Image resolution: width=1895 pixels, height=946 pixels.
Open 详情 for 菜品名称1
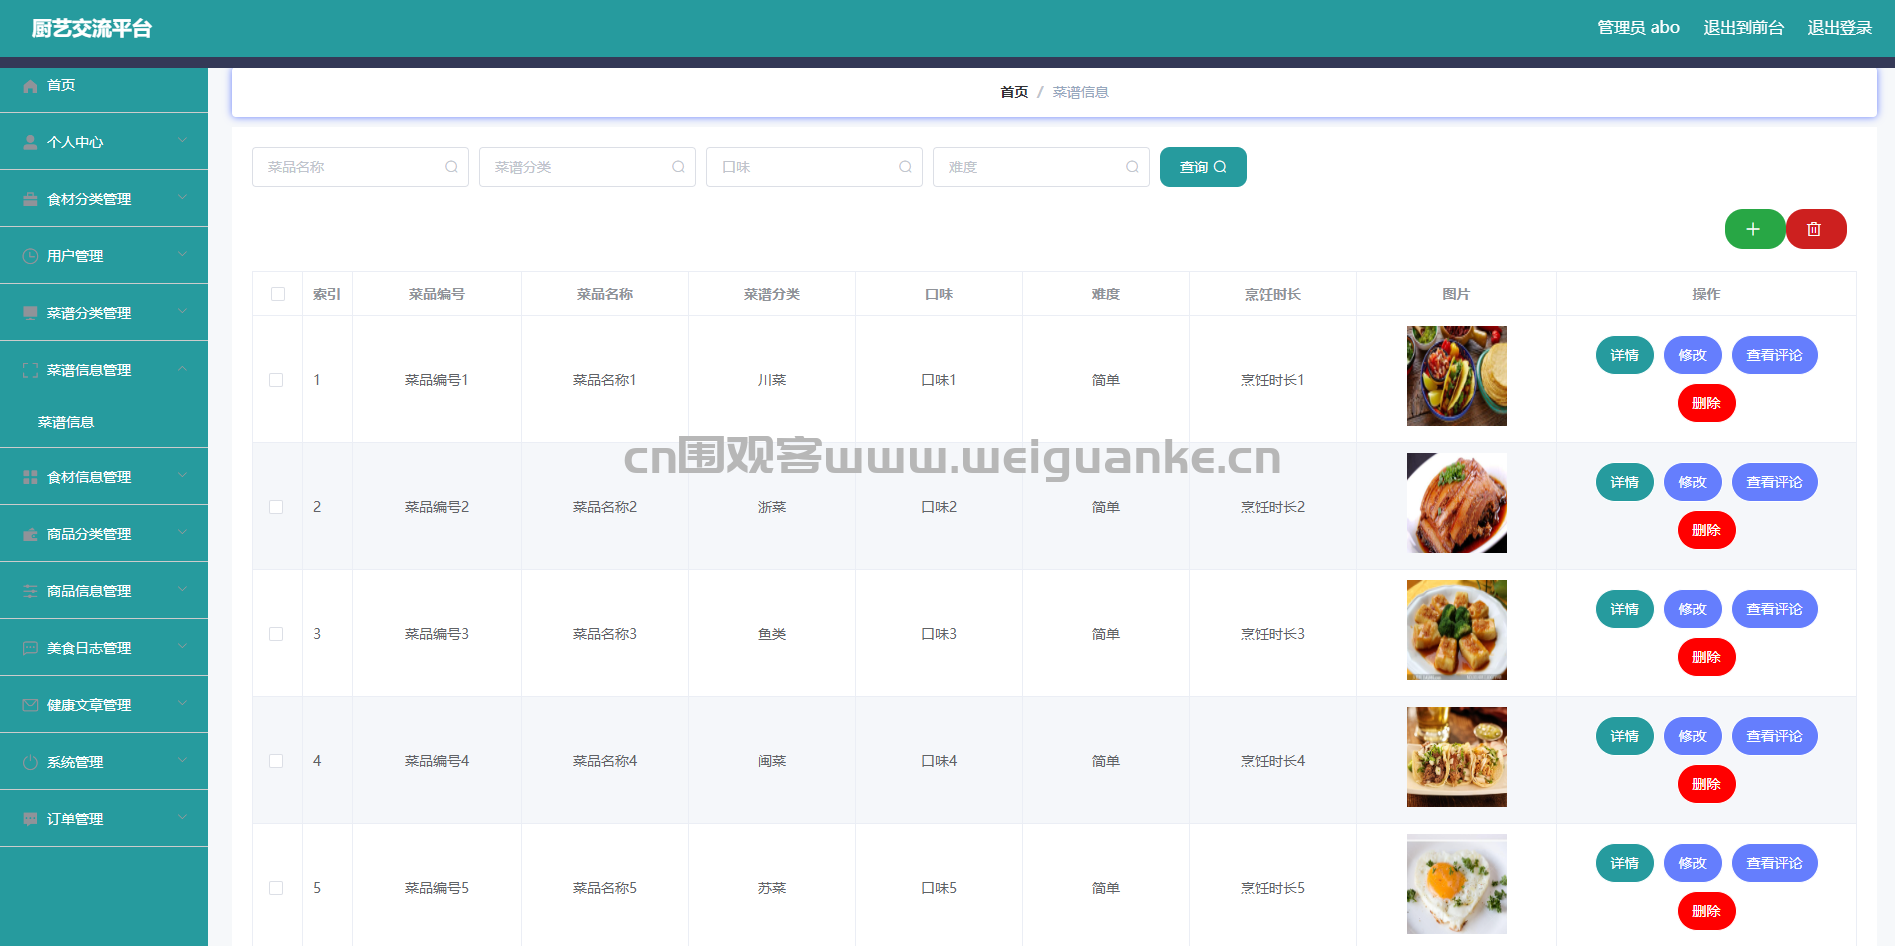[x=1624, y=355]
